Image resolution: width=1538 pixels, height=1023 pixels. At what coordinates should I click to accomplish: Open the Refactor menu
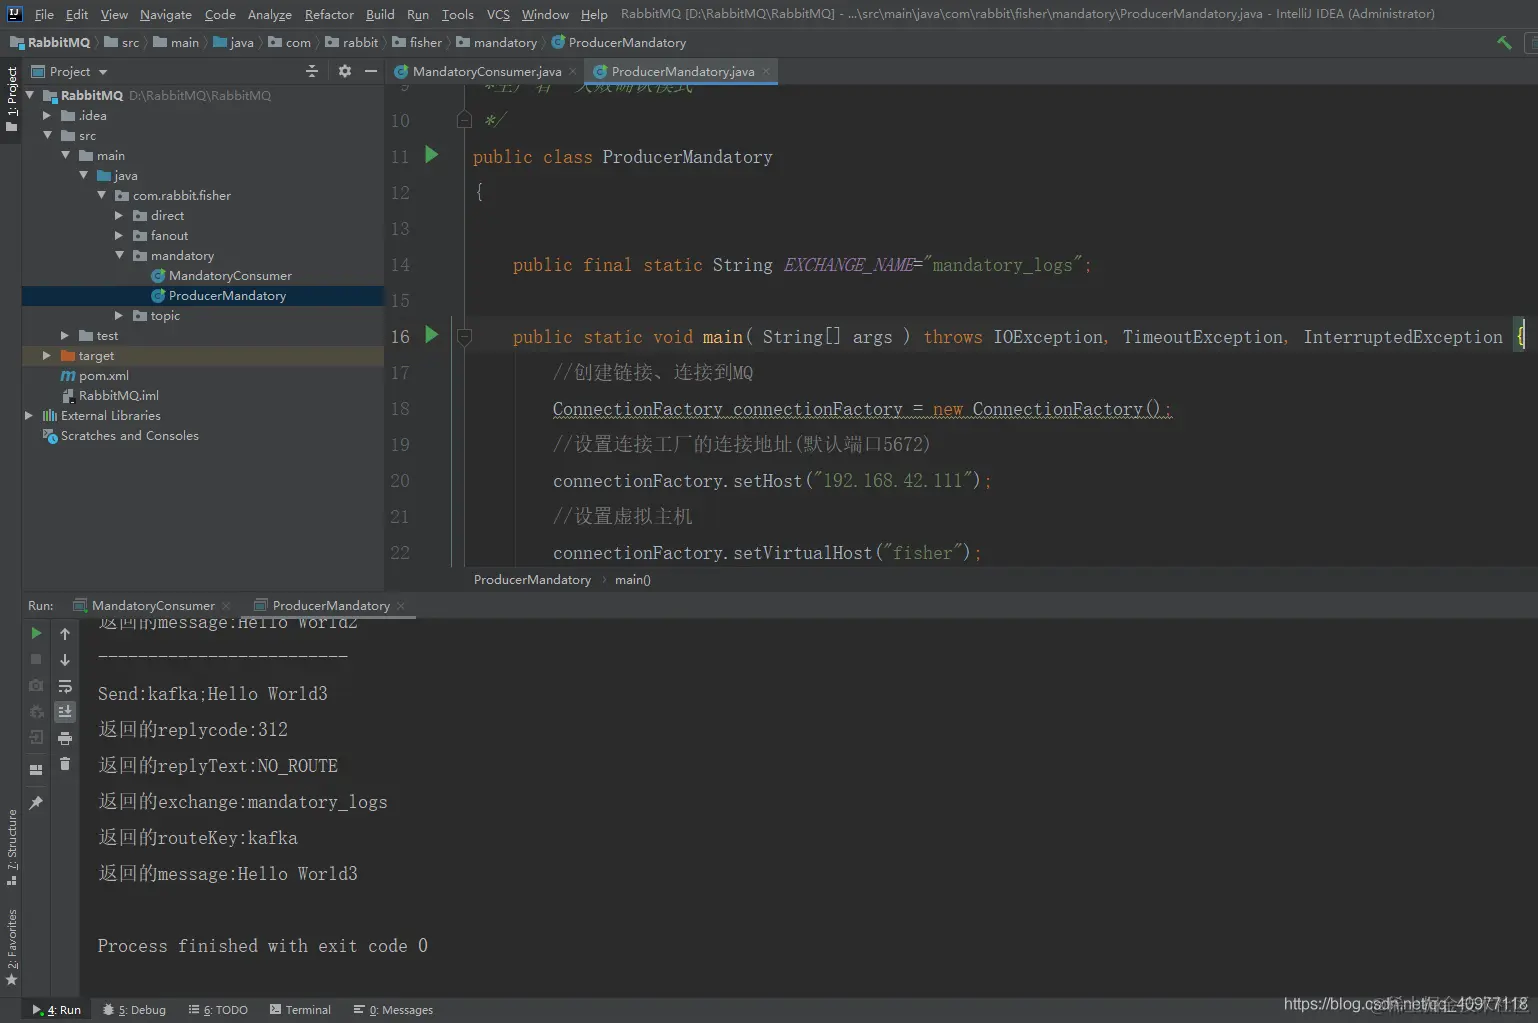pos(329,14)
